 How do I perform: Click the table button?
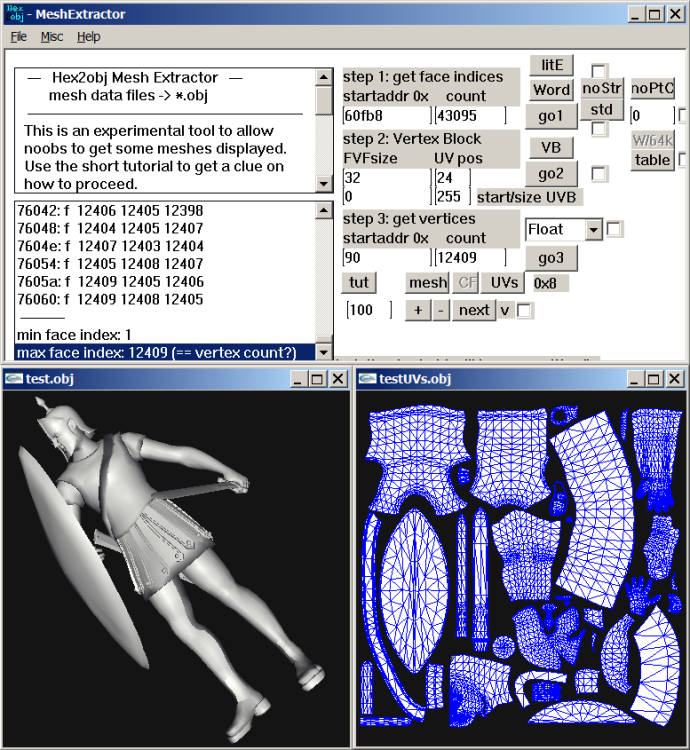652,160
